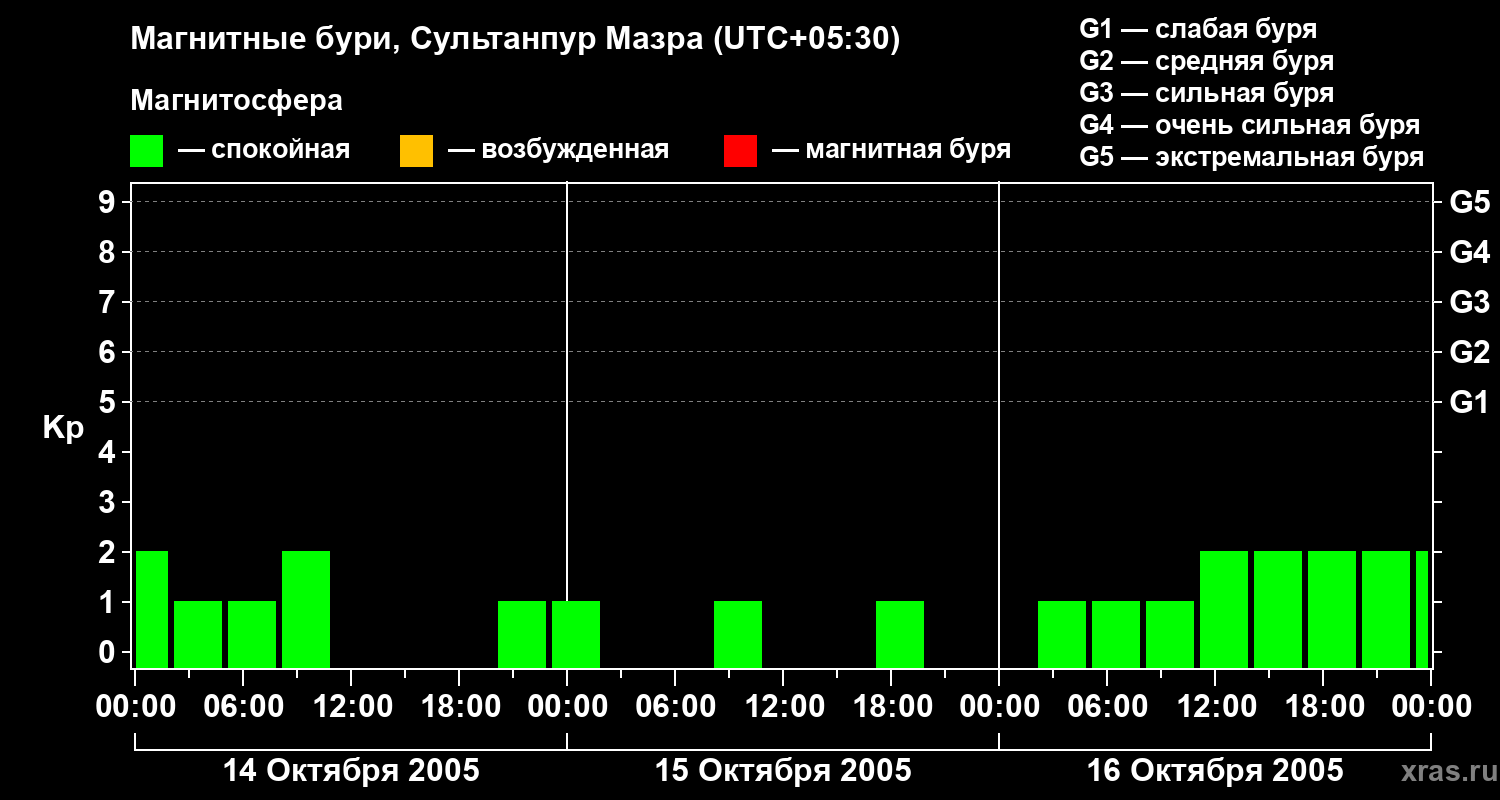Click the '14 Октября 2005' date label
This screenshot has width=1500, height=800.
pos(351,771)
